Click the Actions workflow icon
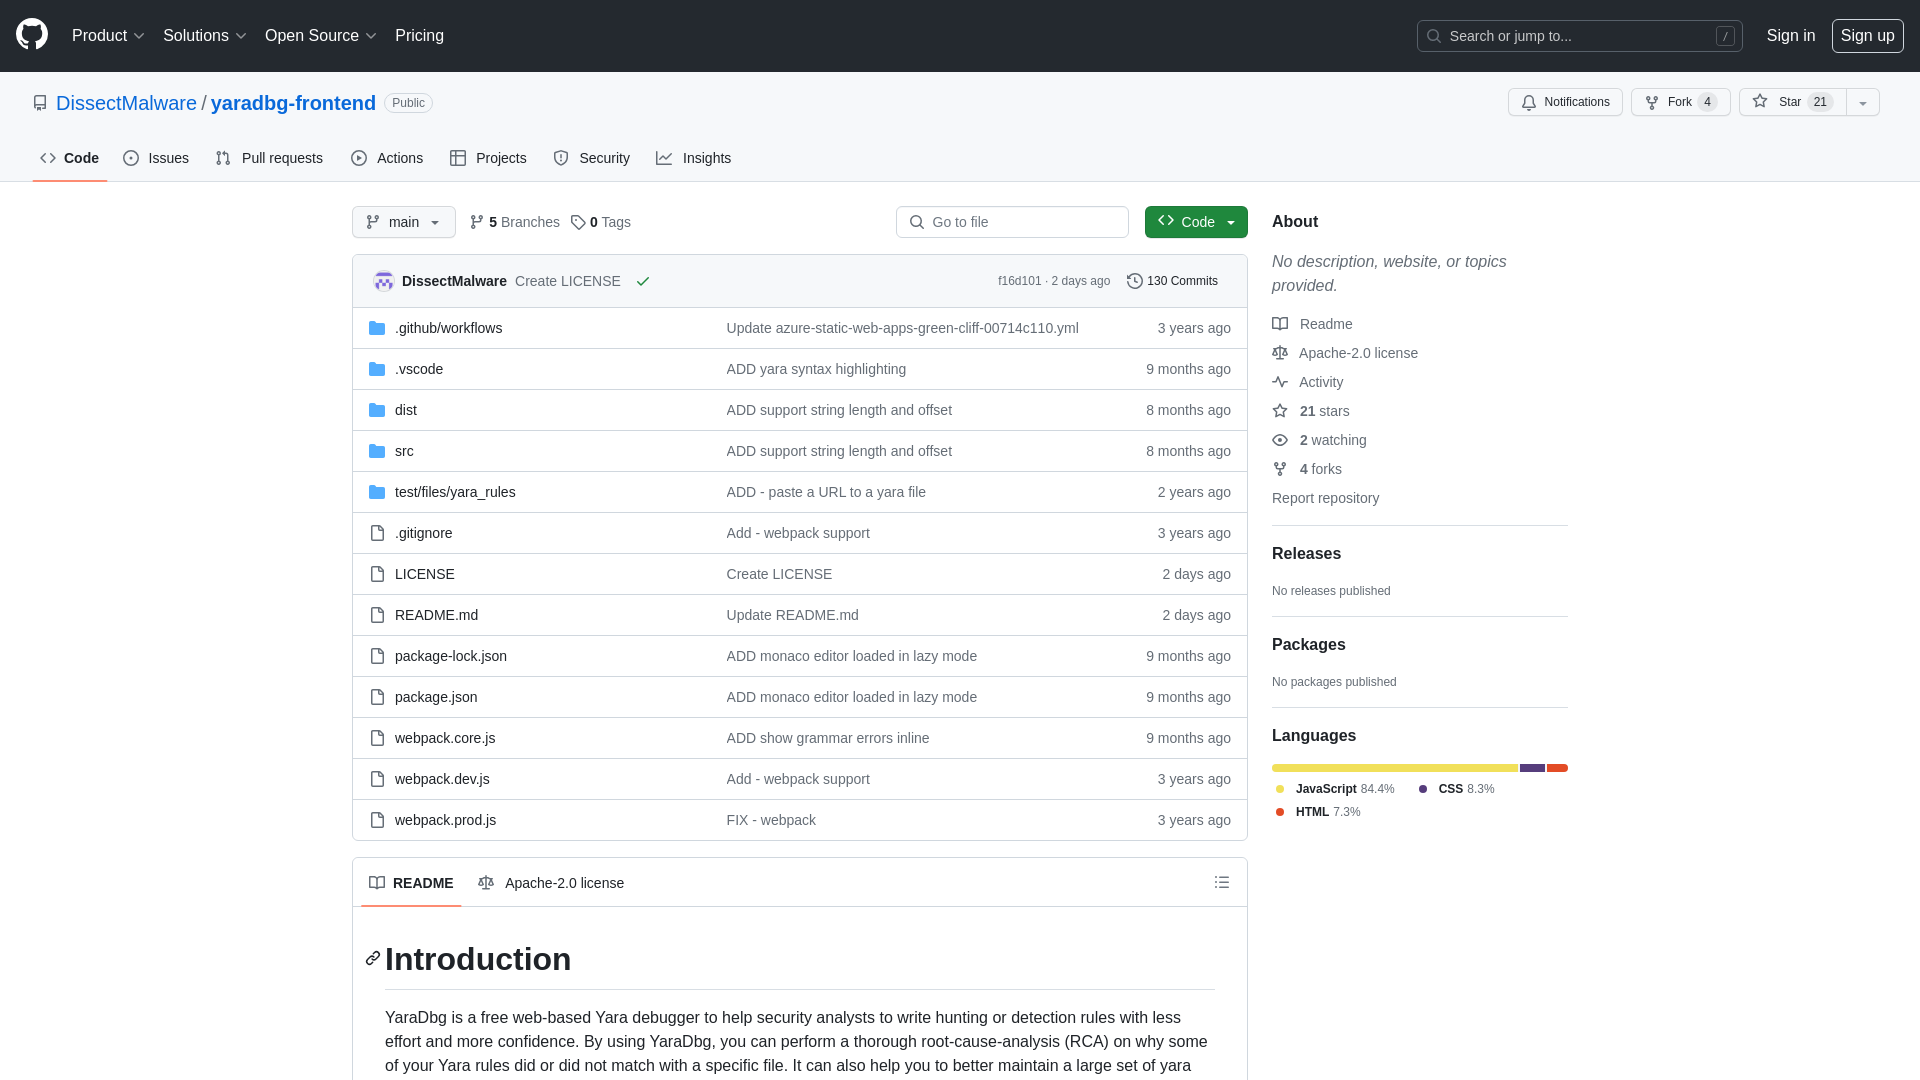1920x1080 pixels. [x=359, y=157]
